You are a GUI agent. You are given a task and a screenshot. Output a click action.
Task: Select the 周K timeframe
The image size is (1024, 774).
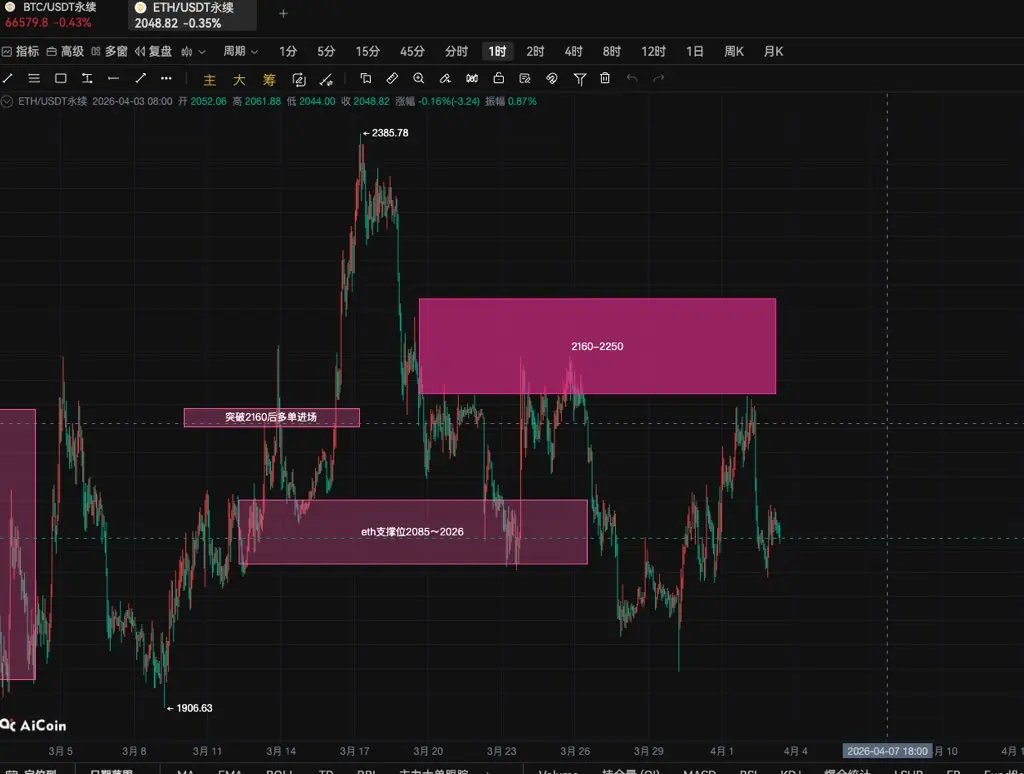(734, 51)
